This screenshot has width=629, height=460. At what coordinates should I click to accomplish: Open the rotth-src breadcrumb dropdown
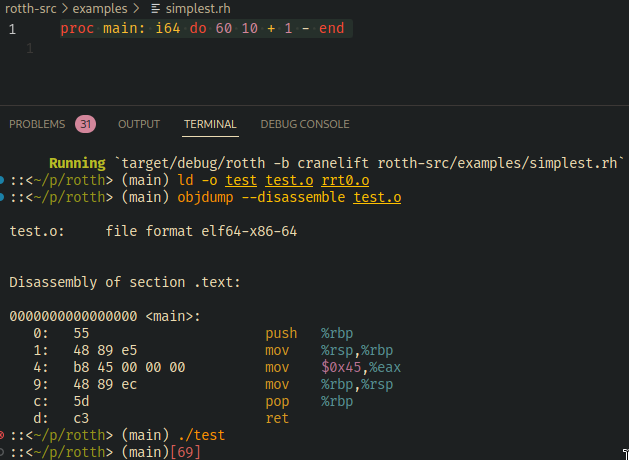coord(28,8)
